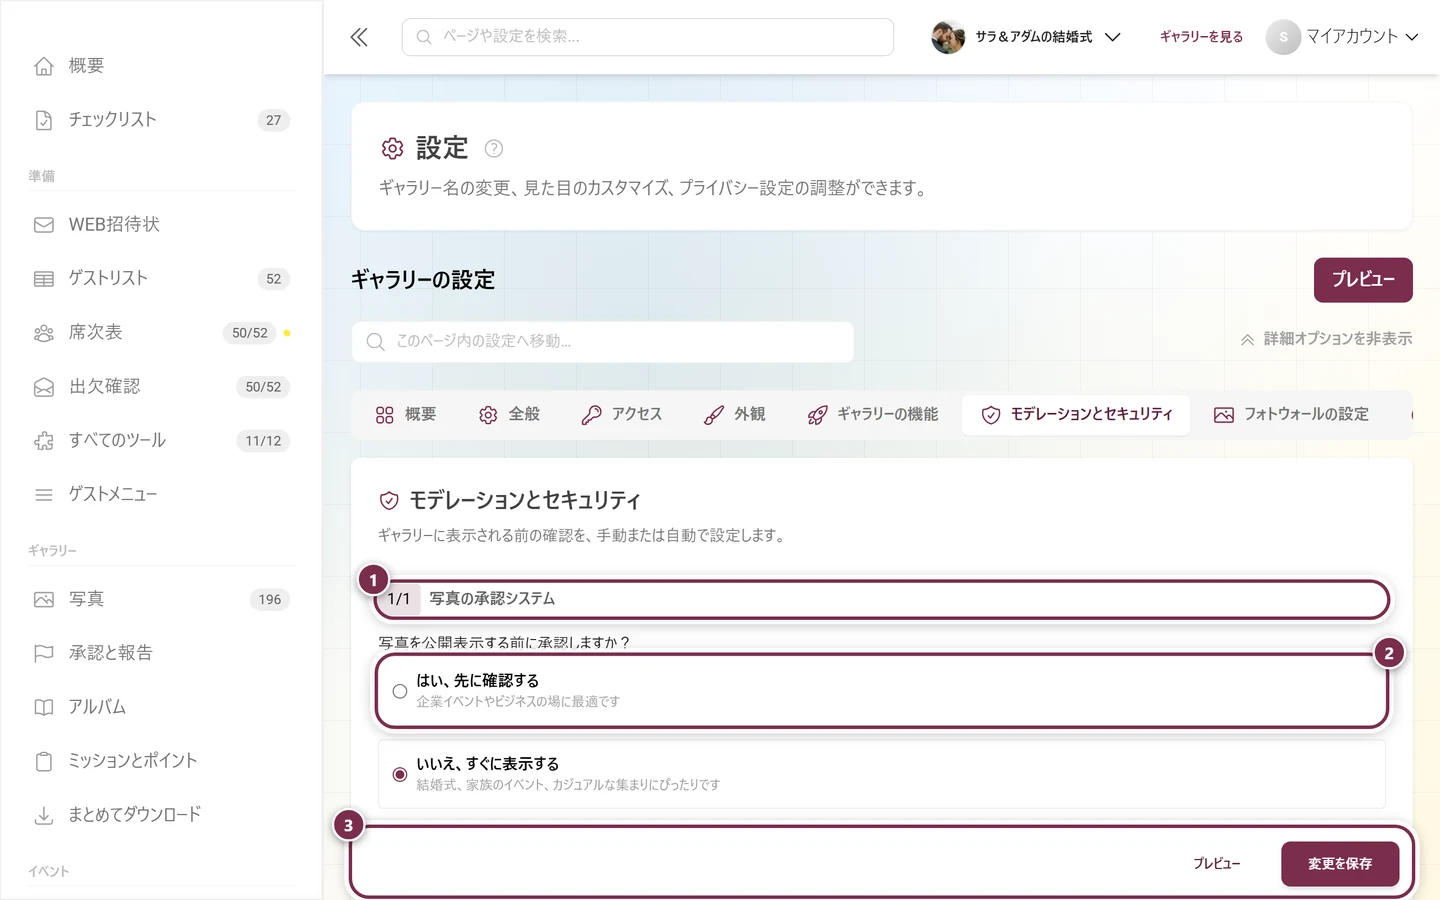Collapse sidebar with double chevron icon
Screen dimensions: 1440x900
point(359,37)
